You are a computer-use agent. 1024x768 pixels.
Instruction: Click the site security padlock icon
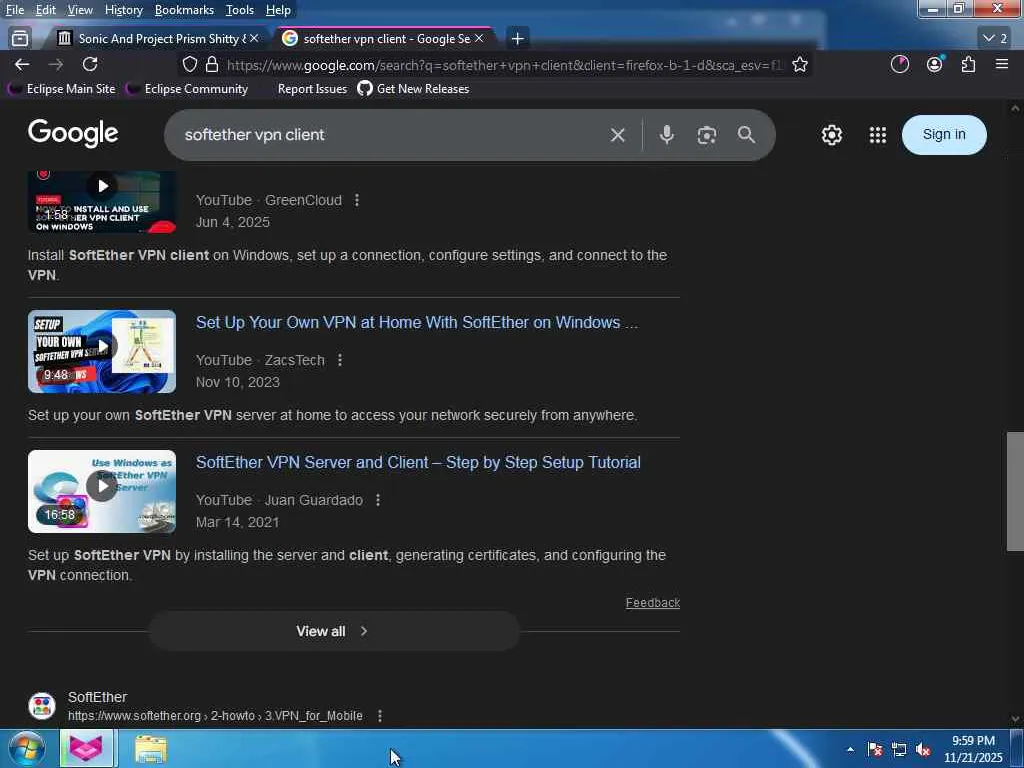212,64
